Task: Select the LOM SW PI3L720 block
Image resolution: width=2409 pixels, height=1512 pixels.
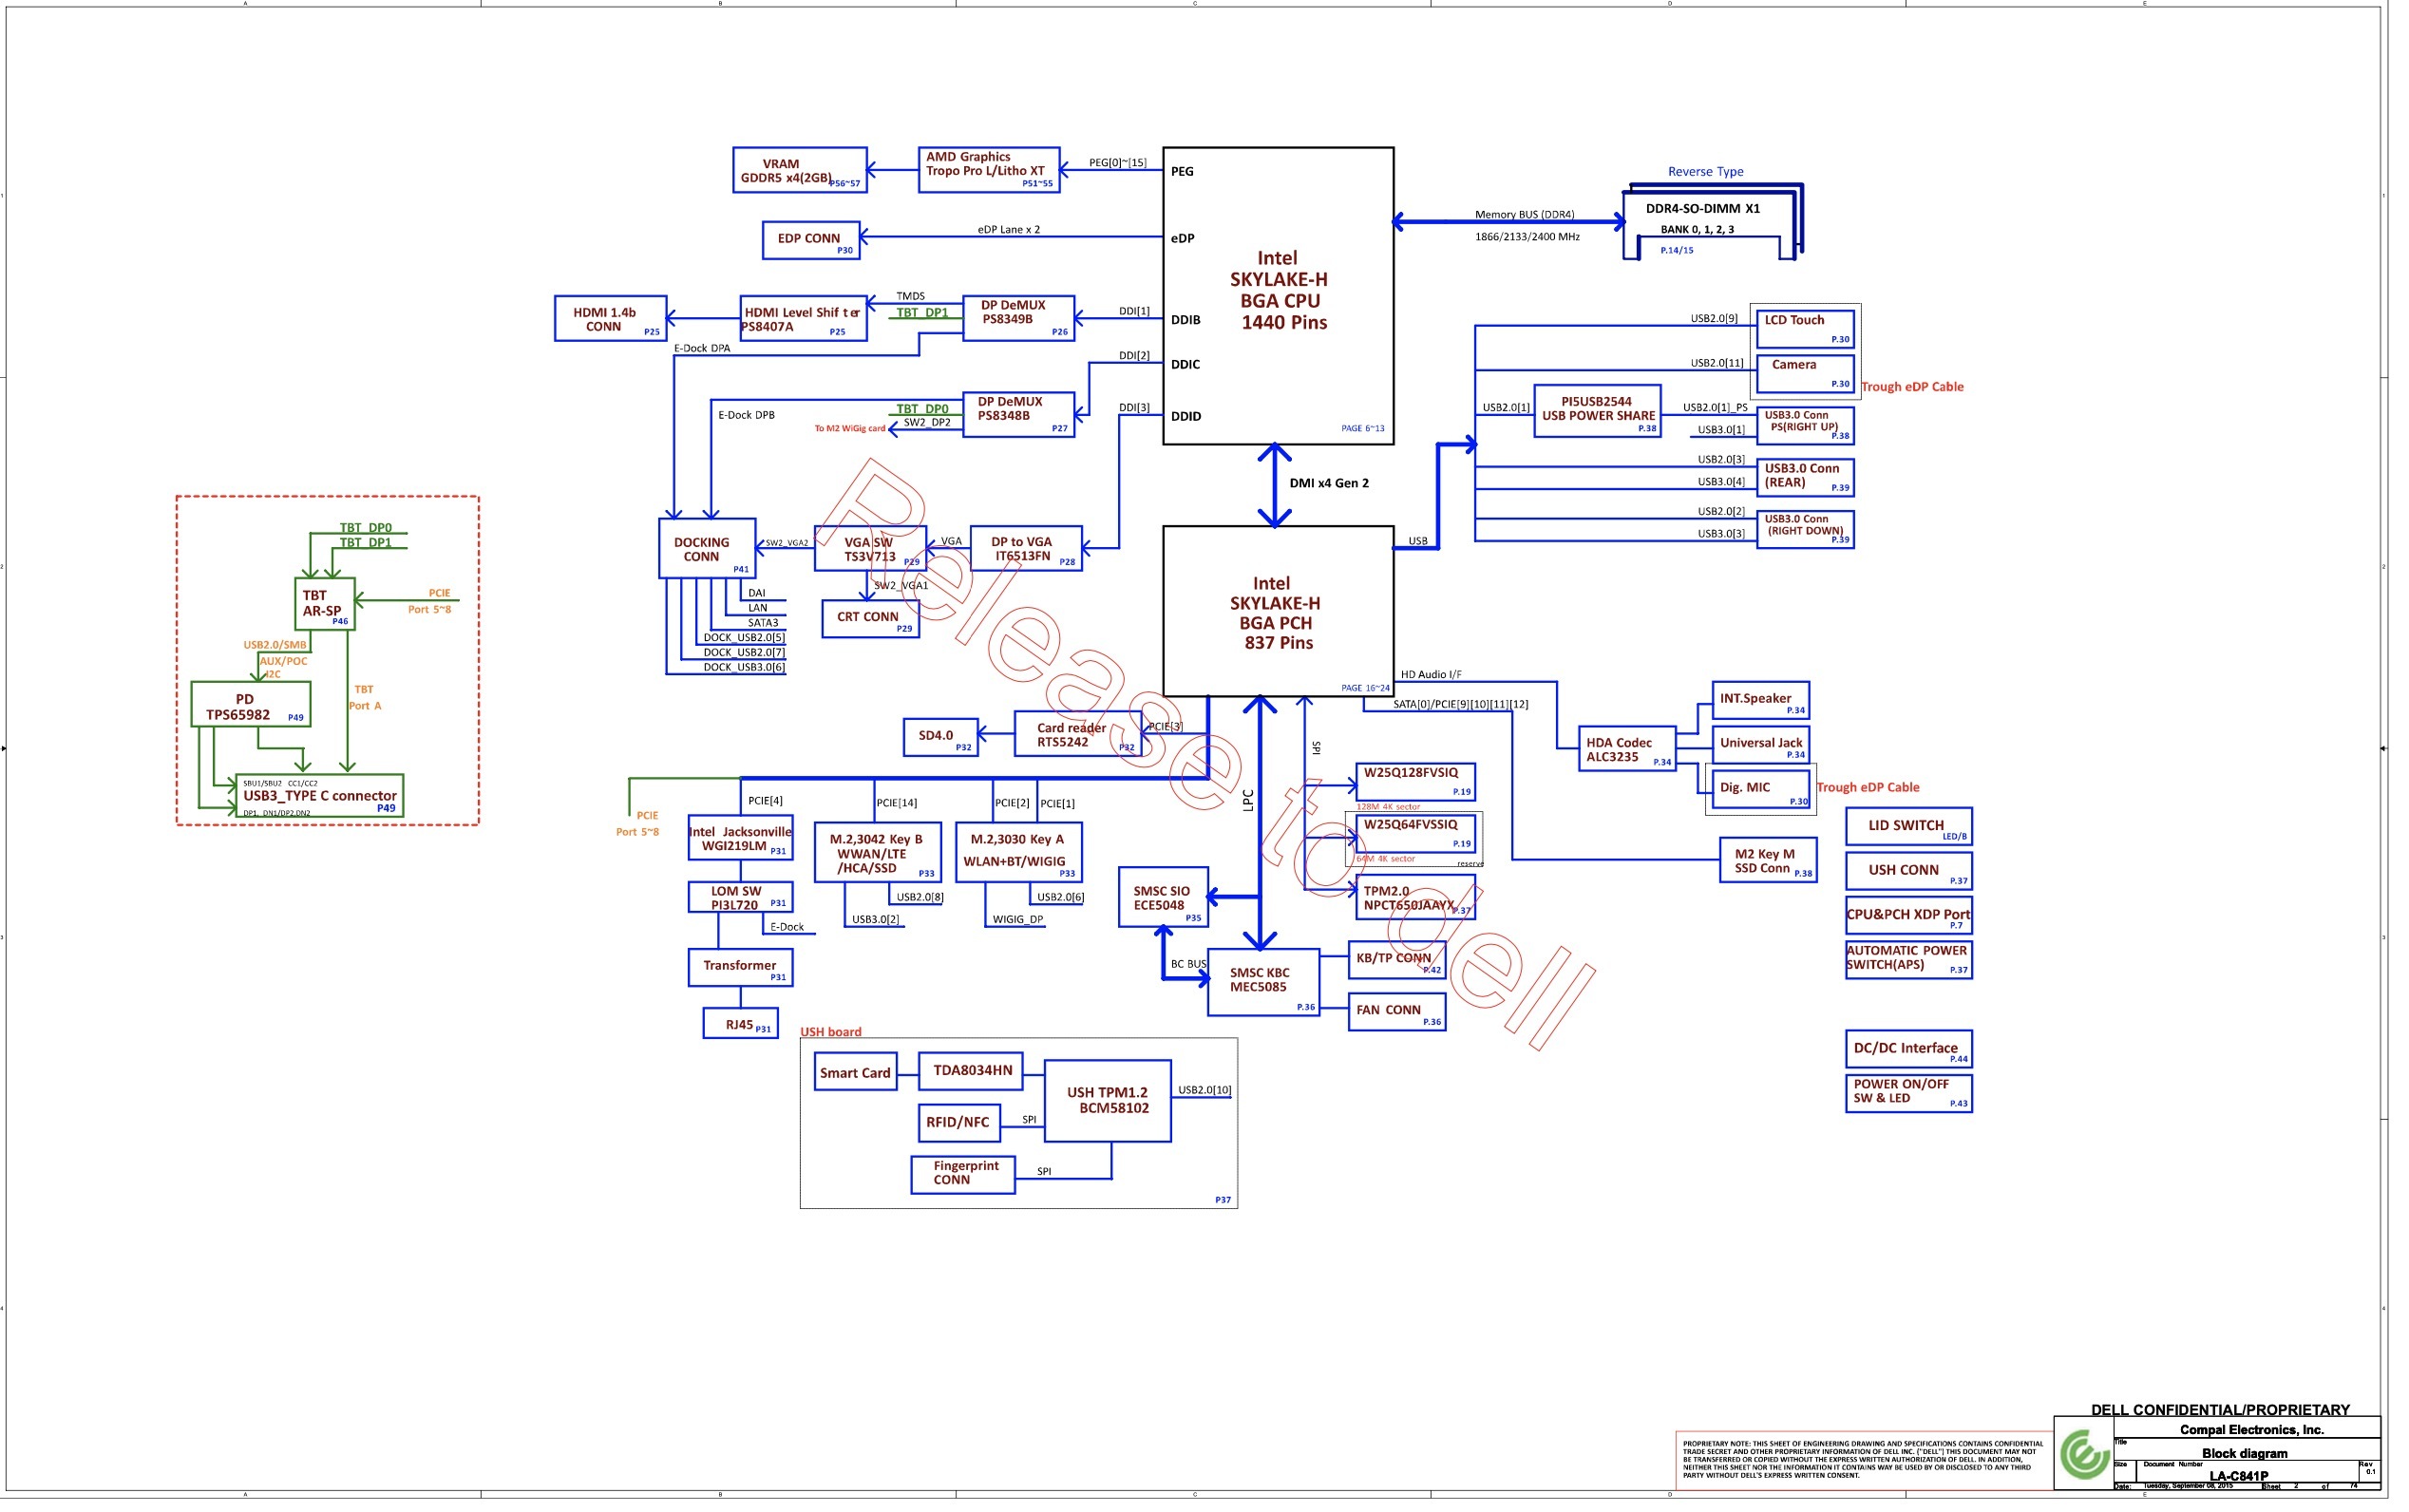Action: tap(740, 897)
